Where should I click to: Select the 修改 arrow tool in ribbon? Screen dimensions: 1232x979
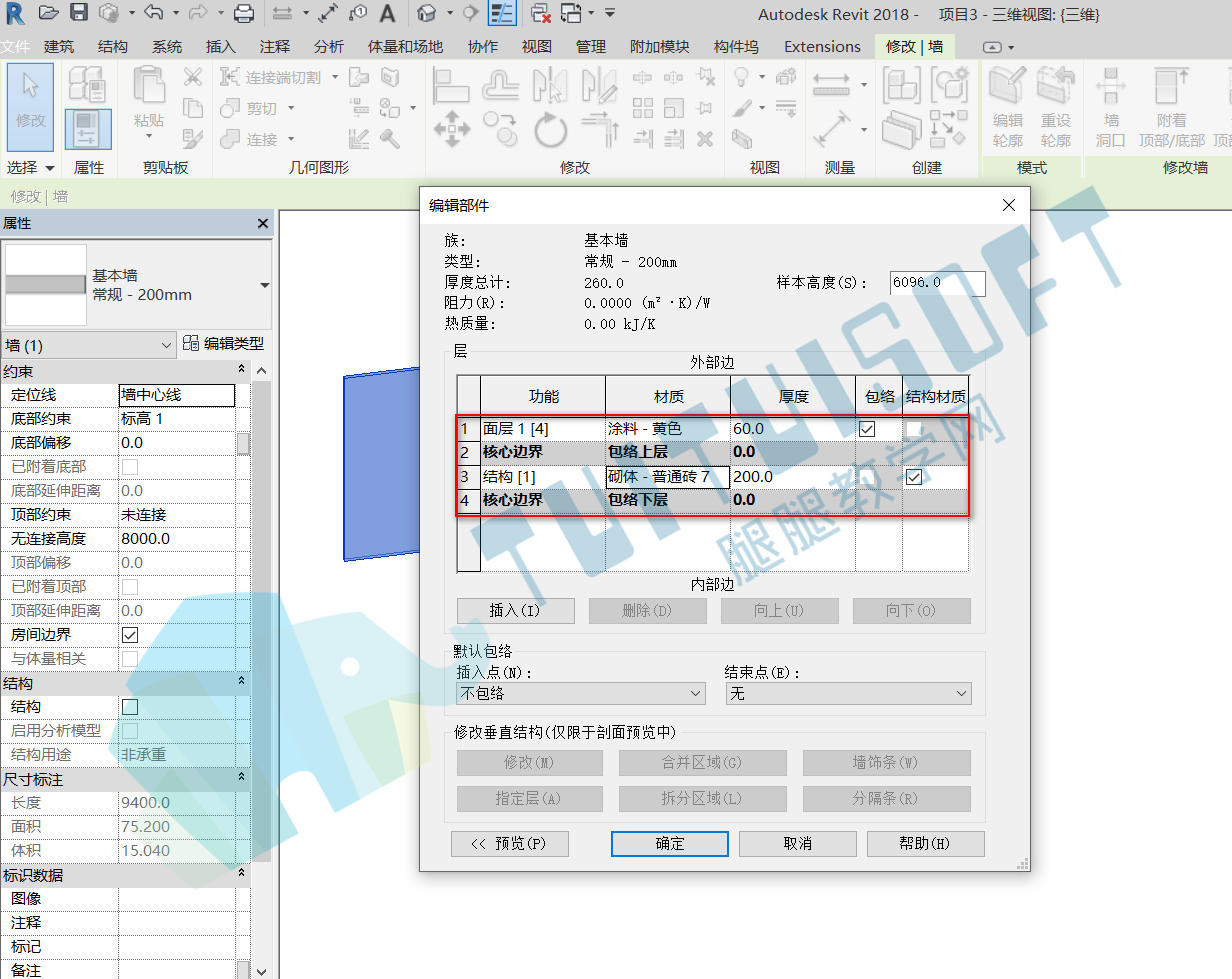(x=30, y=106)
